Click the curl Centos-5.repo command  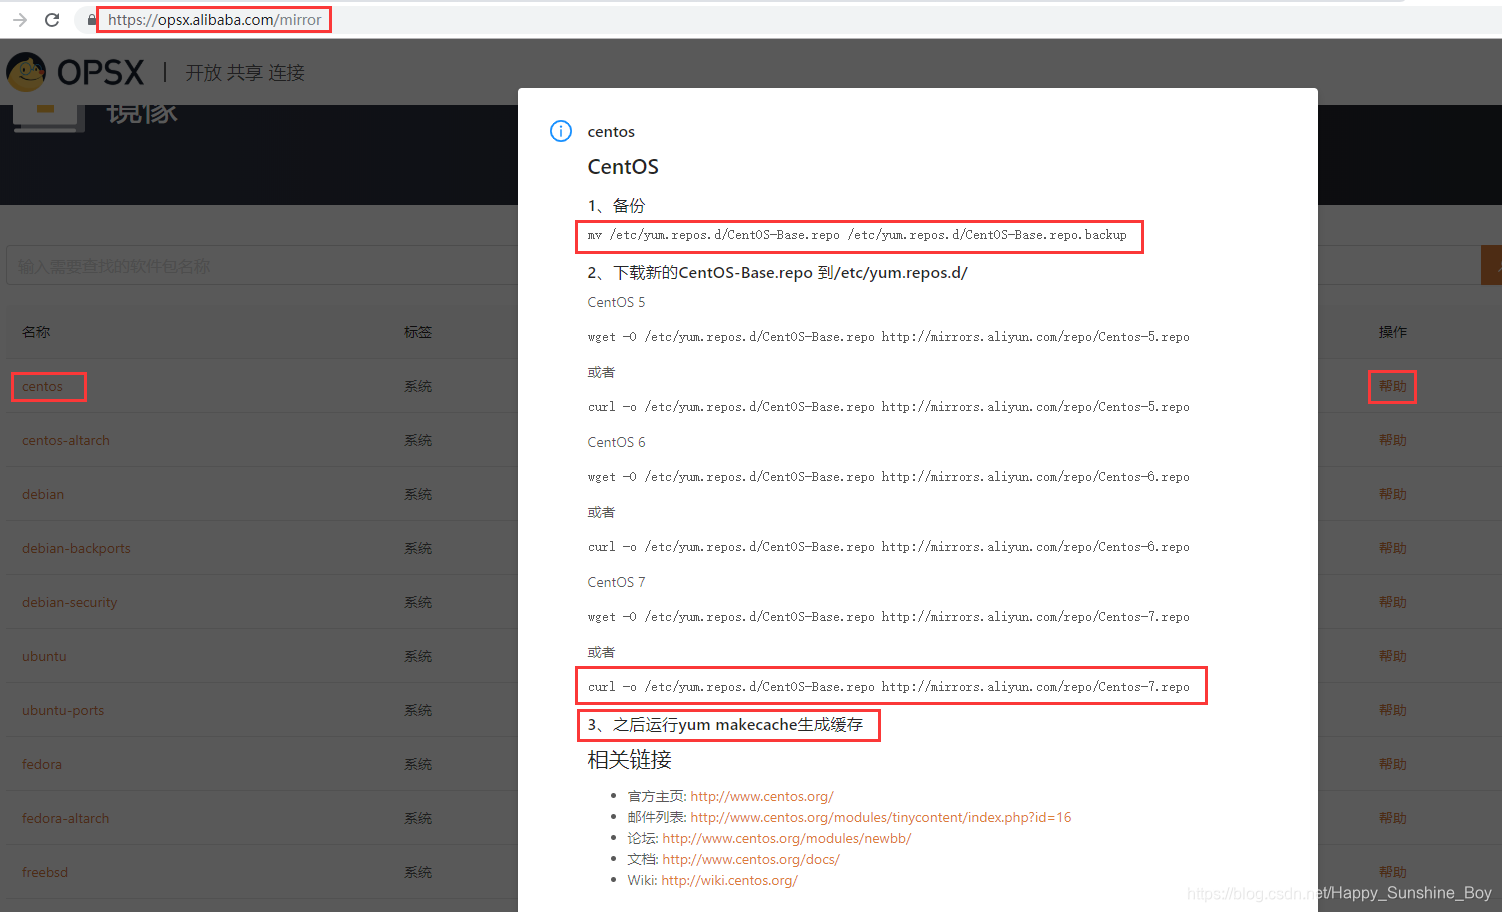(889, 407)
